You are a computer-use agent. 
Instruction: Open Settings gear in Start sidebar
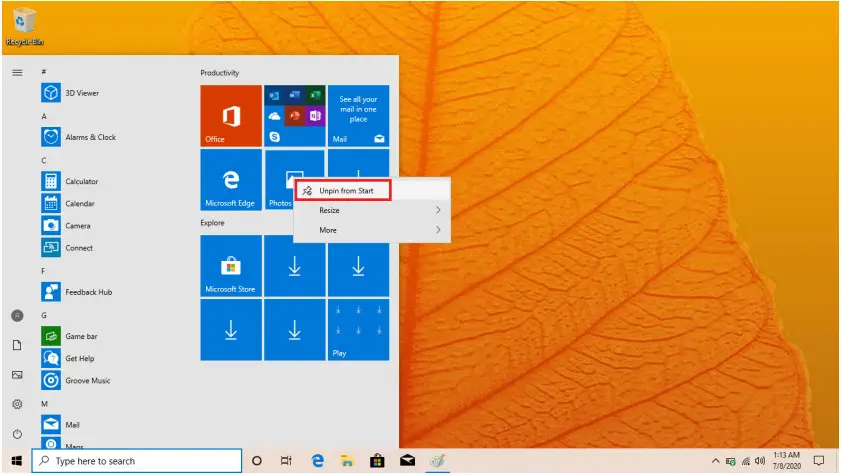point(17,404)
